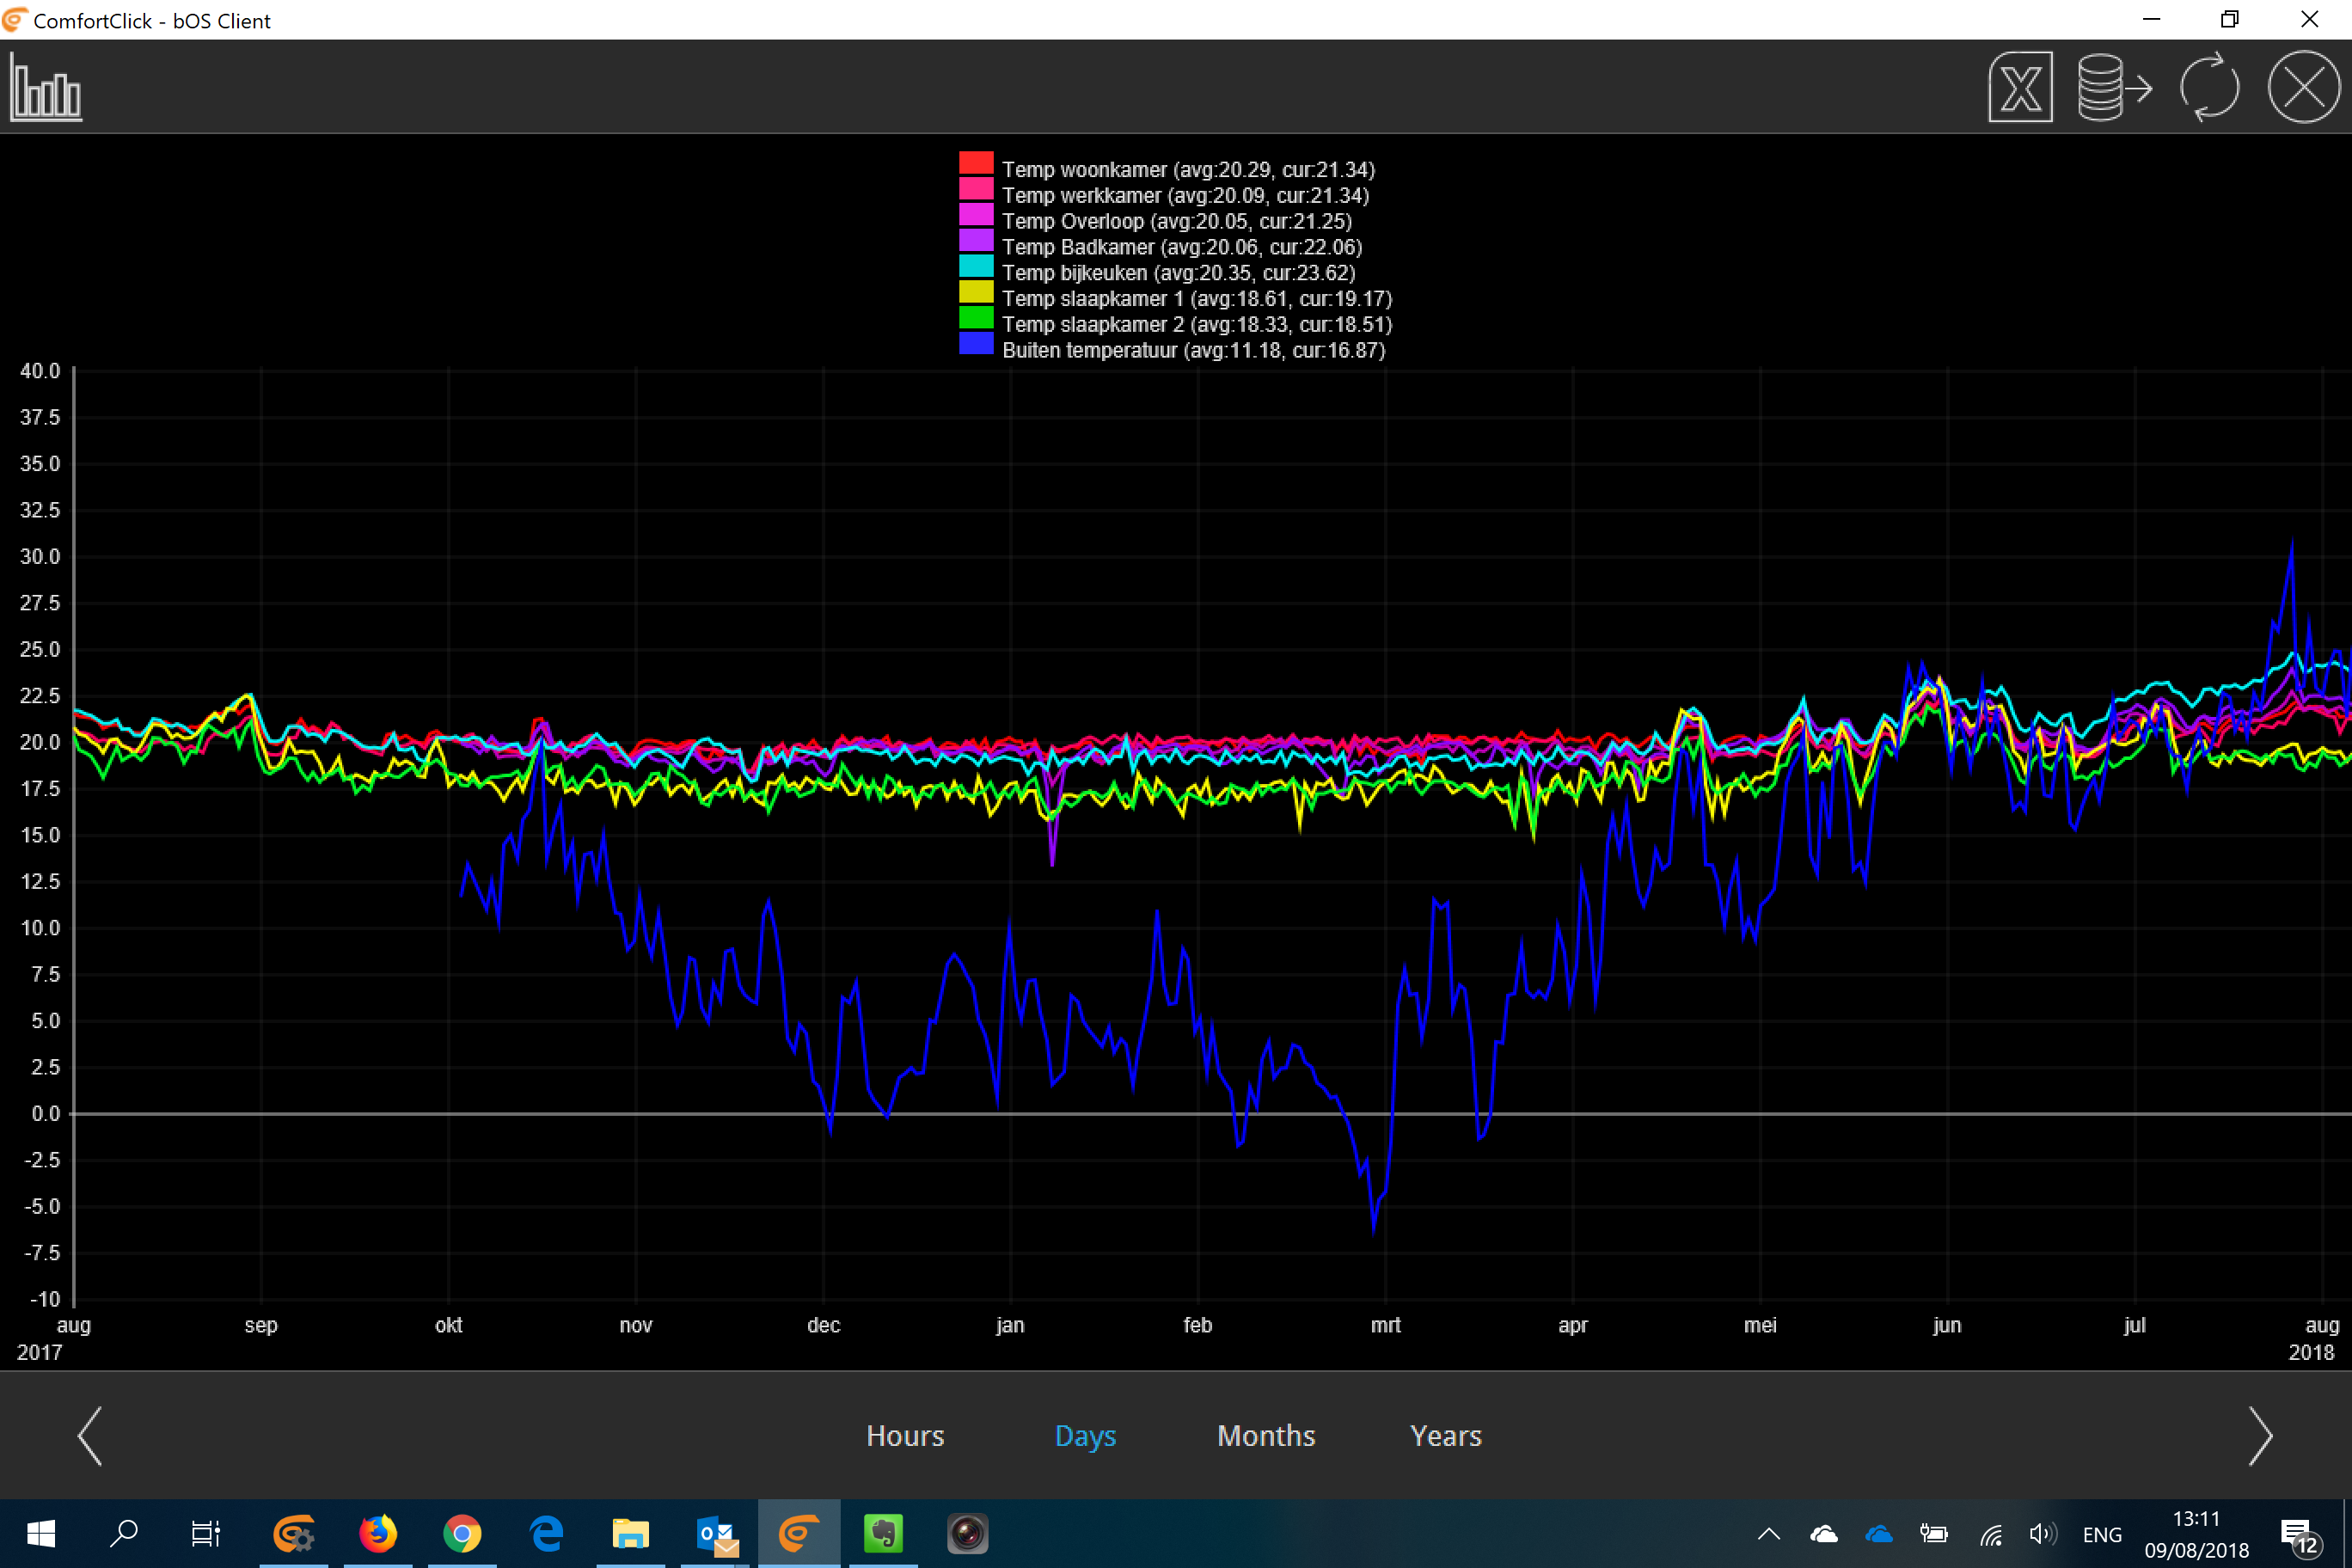Switch graph to Hours view
Viewport: 2352px width, 1568px height.
pos(905,1436)
